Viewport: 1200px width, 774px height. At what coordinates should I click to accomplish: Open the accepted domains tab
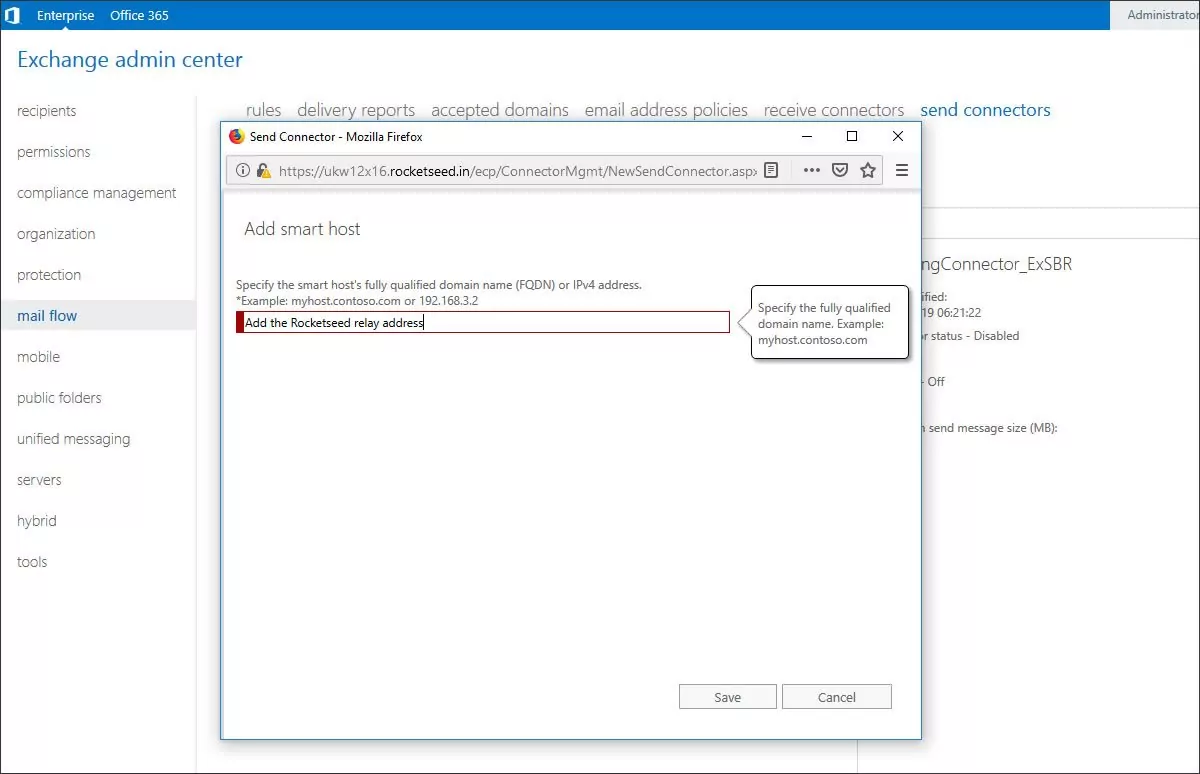500,110
